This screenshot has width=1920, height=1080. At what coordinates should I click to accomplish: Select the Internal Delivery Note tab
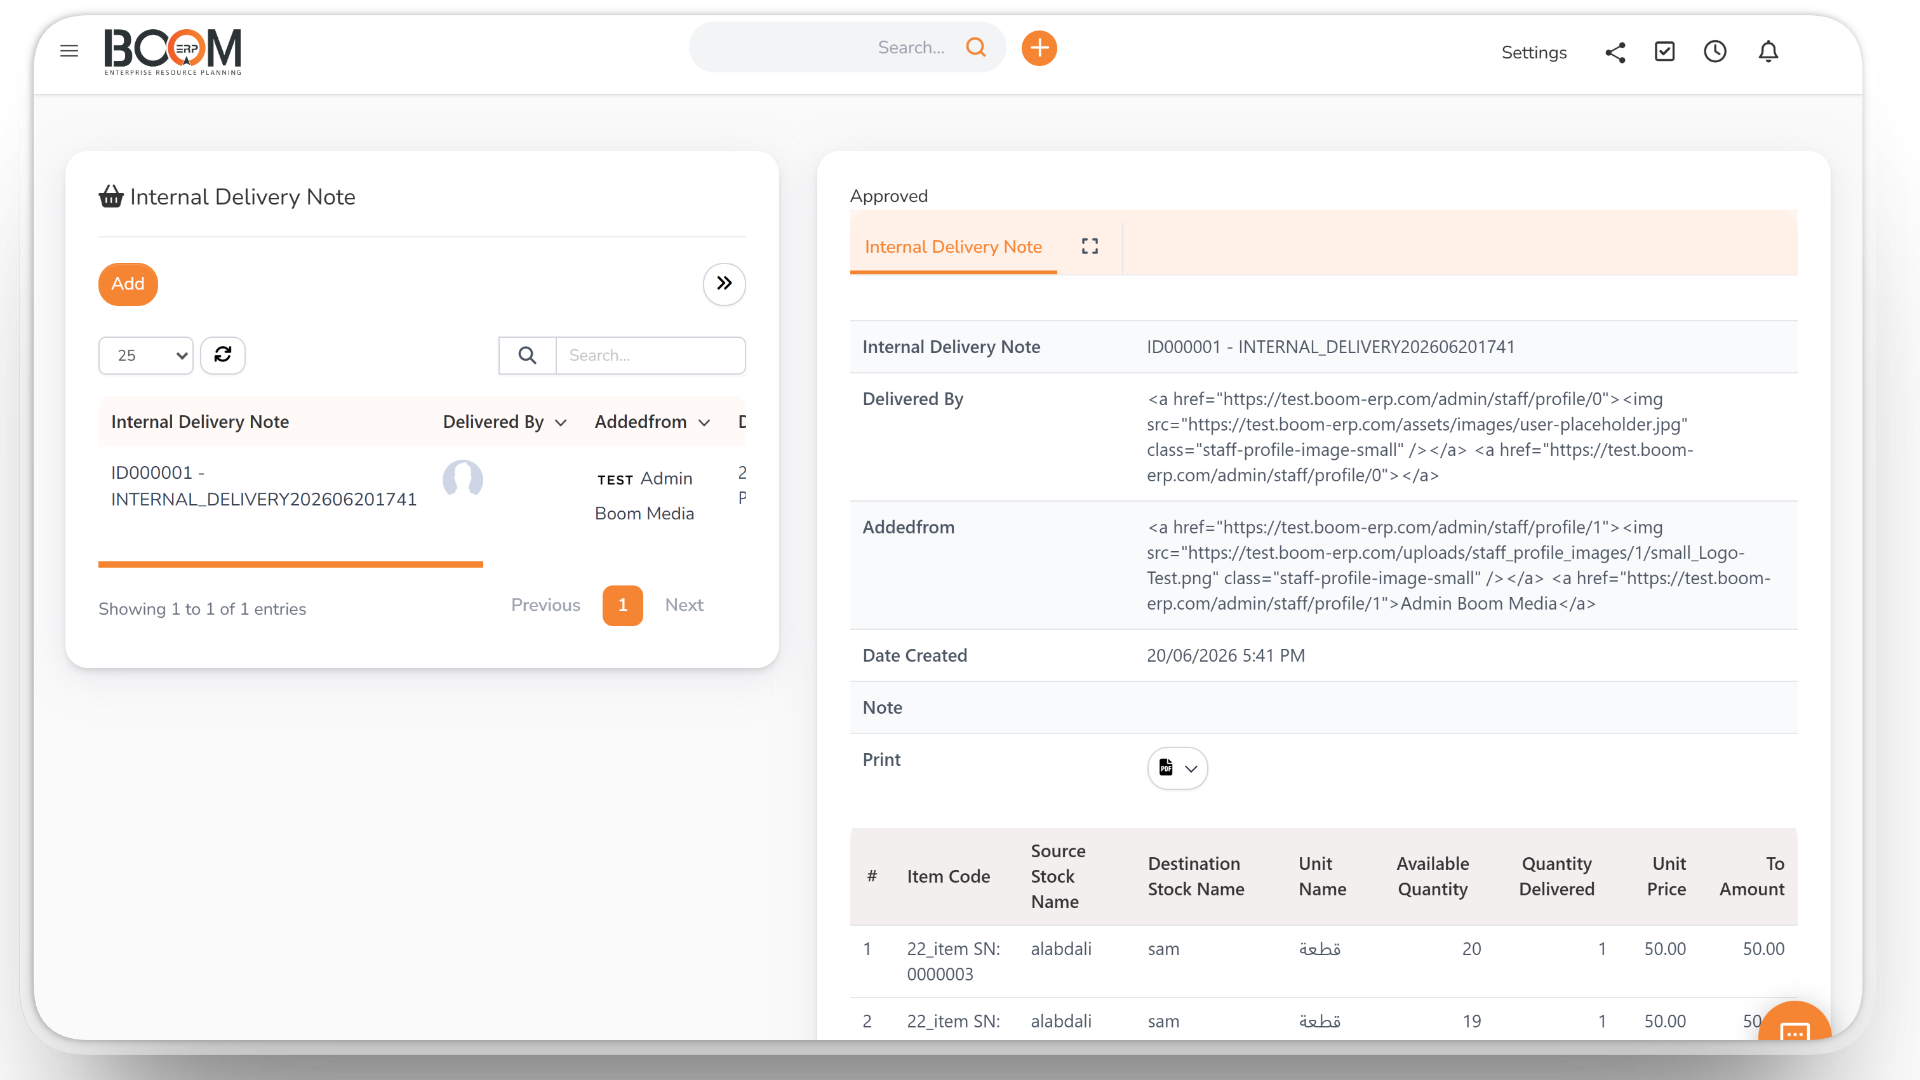[953, 247]
